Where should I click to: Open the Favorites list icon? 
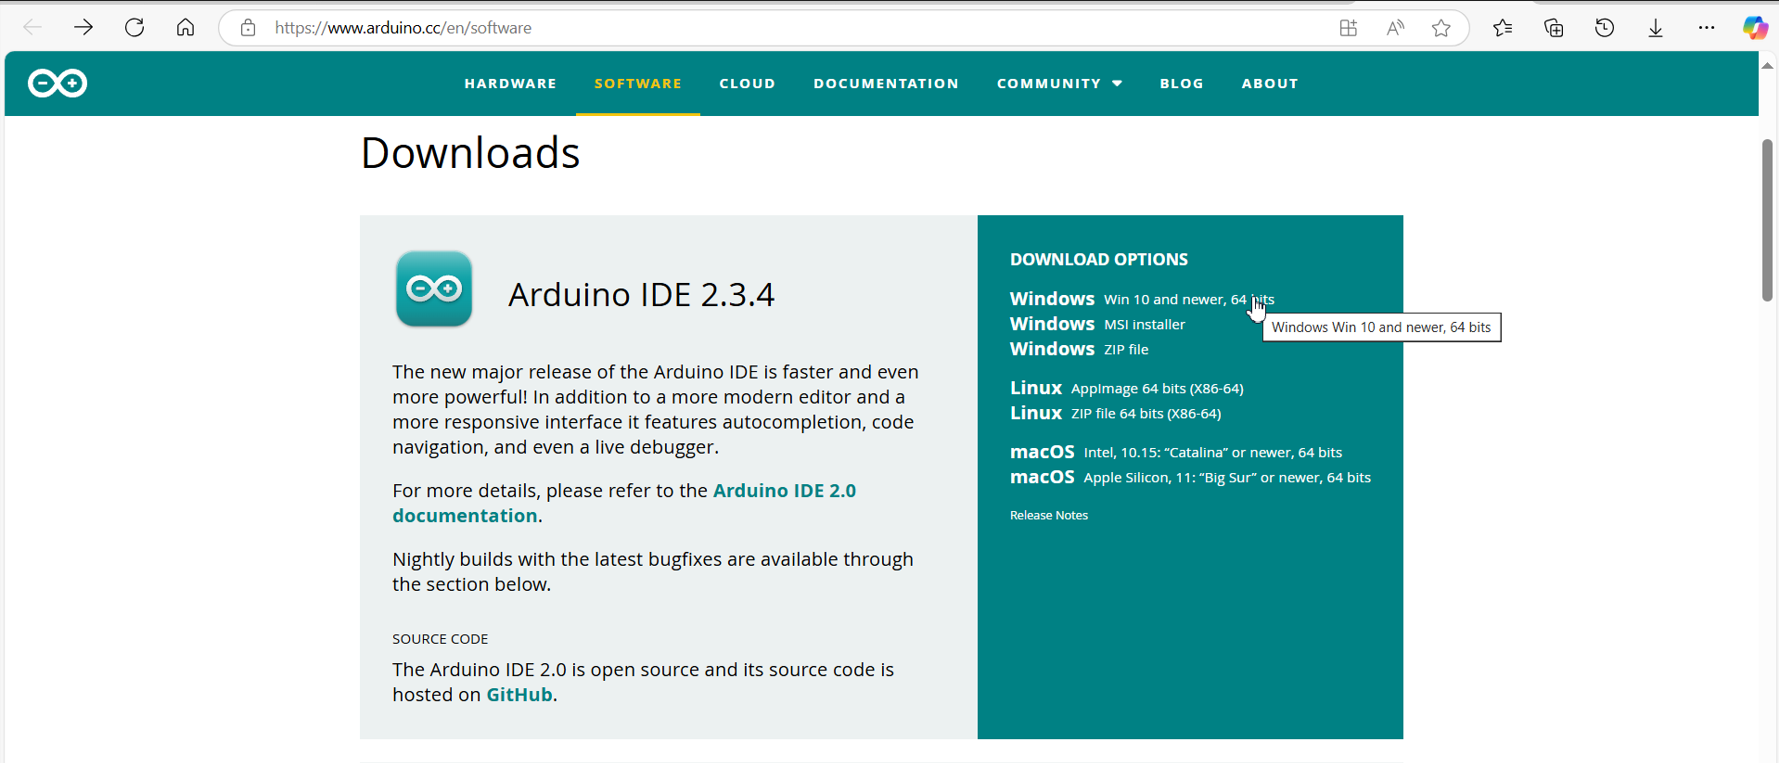tap(1503, 28)
